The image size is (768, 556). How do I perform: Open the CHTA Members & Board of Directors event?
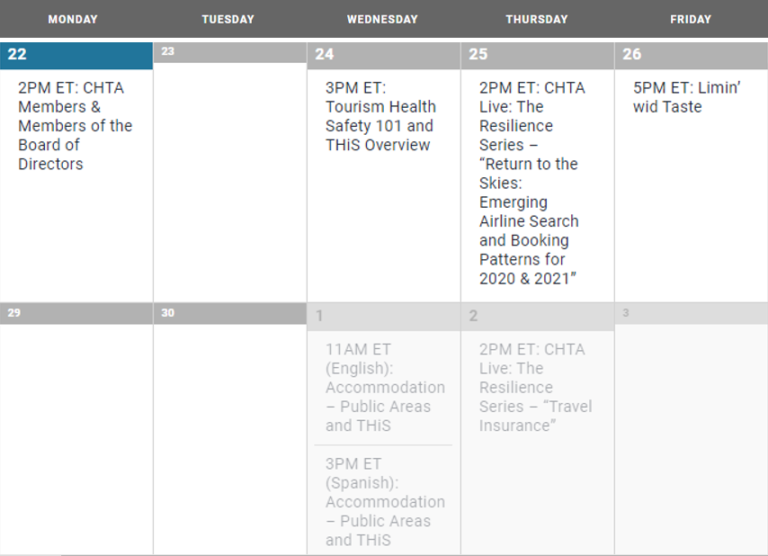(75, 126)
